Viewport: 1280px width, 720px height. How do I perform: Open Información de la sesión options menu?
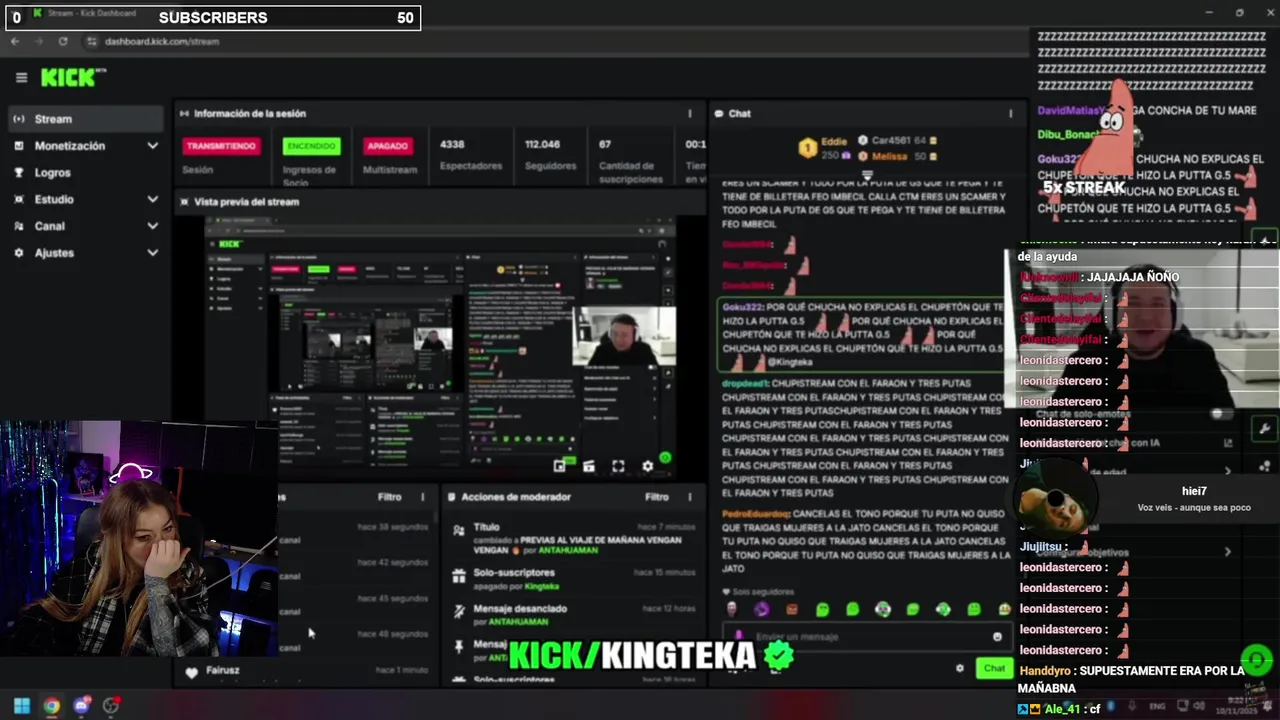(x=689, y=113)
